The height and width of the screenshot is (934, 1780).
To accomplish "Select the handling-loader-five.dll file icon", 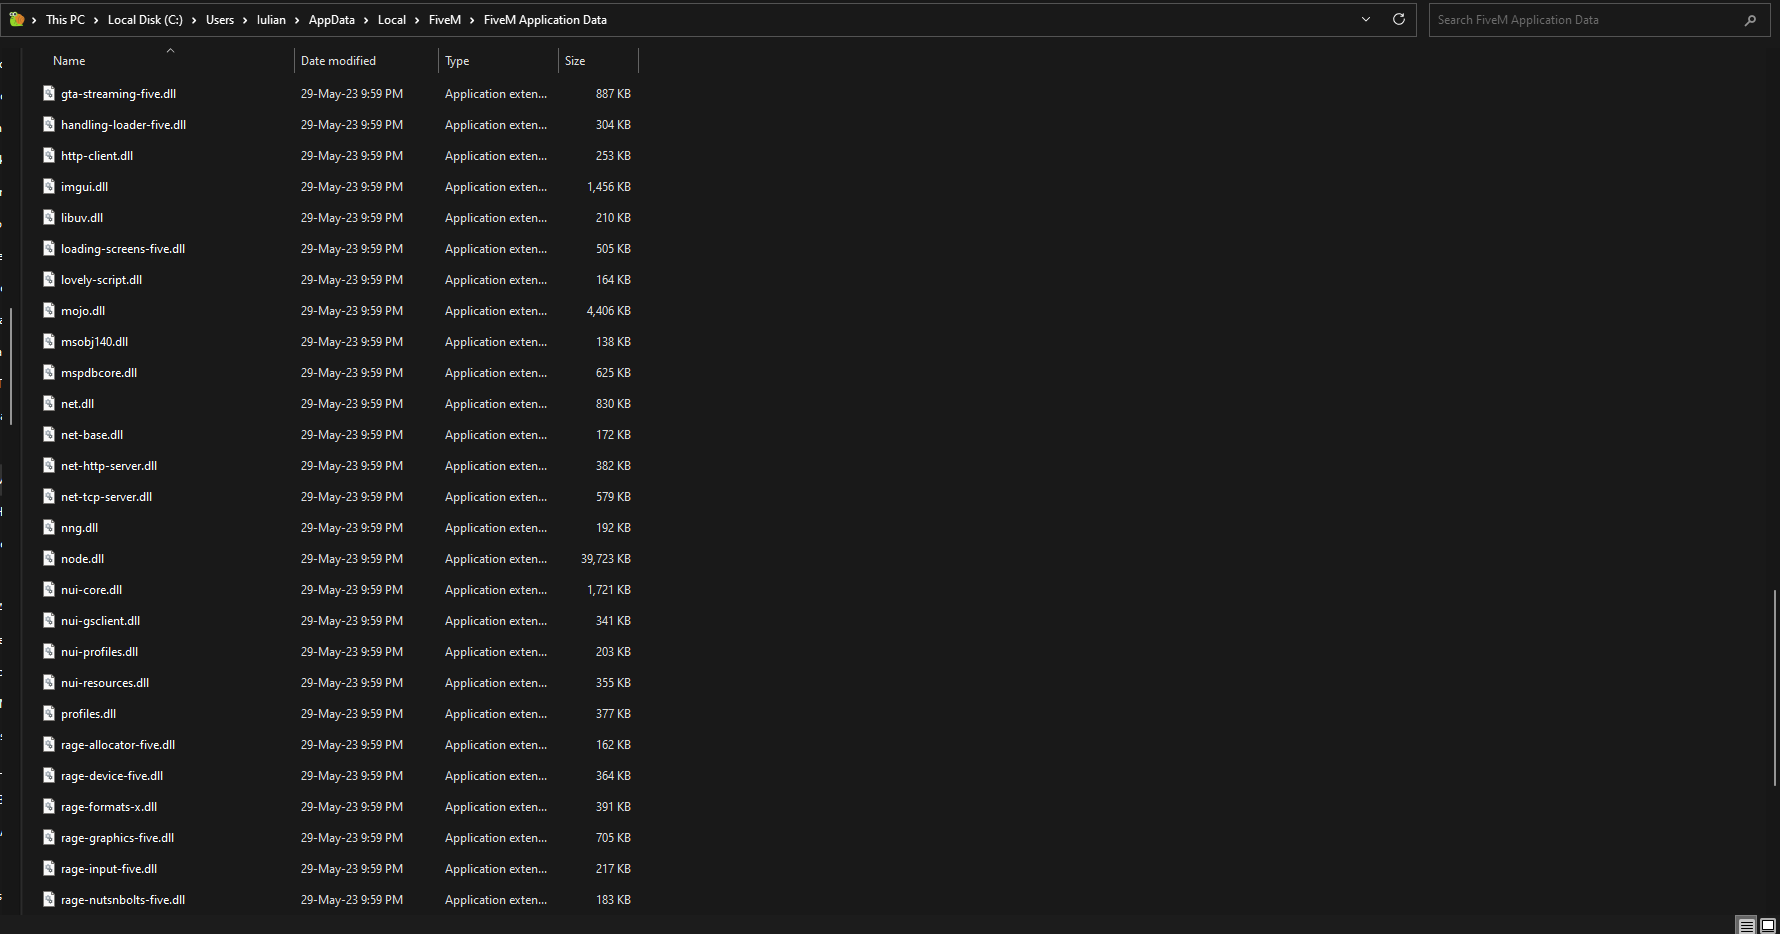I will [x=49, y=124].
